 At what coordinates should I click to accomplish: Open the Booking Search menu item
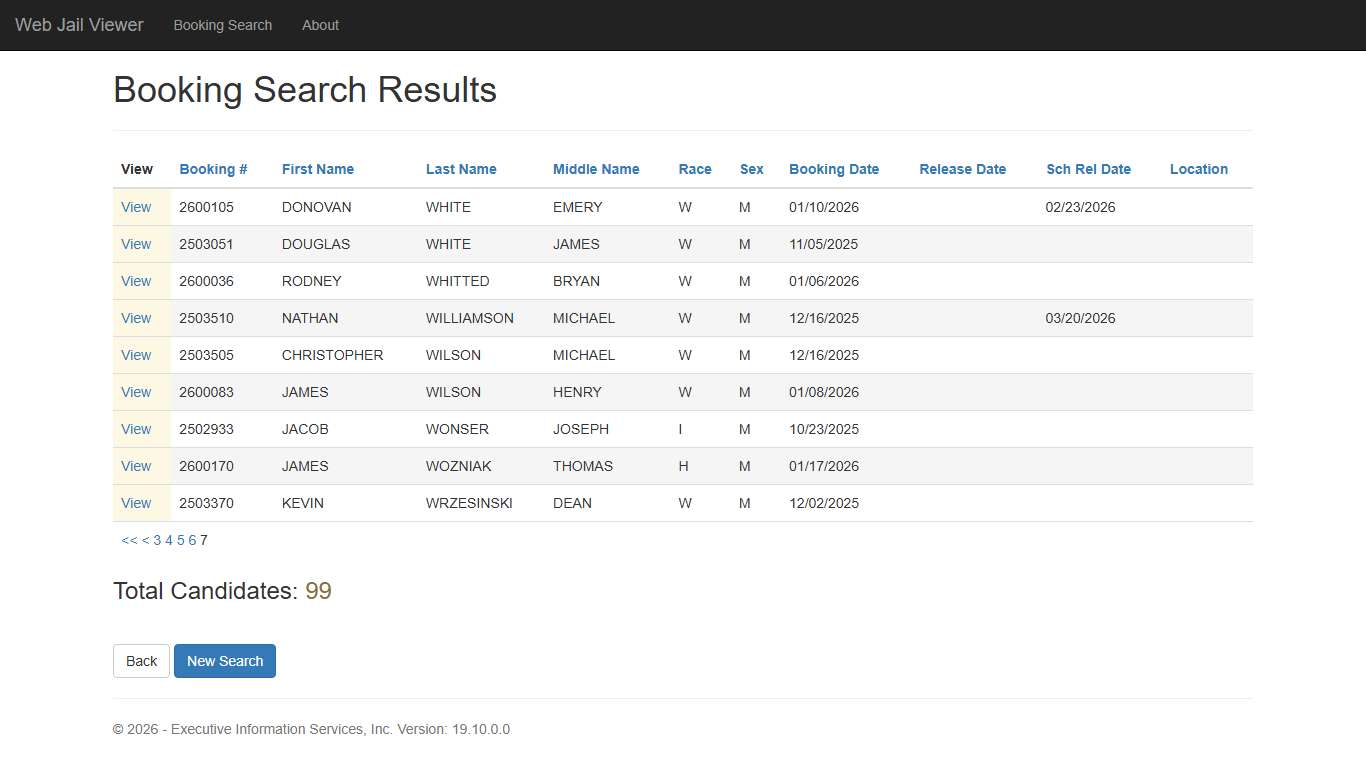(222, 25)
